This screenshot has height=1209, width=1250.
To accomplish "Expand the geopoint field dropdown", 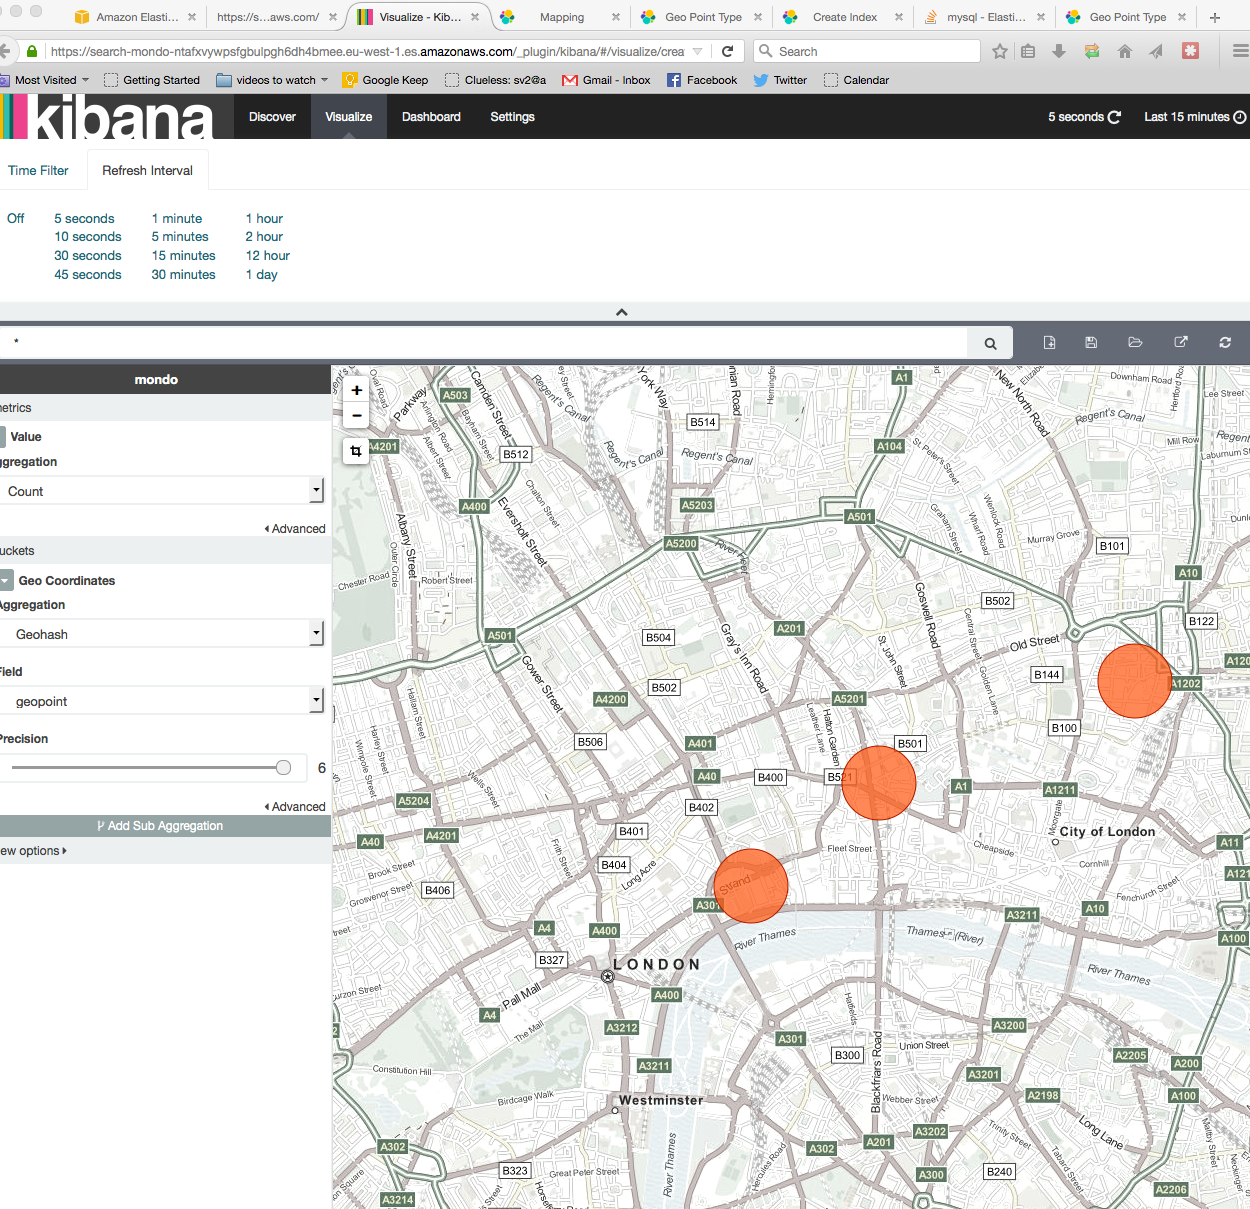I will coord(162,701).
